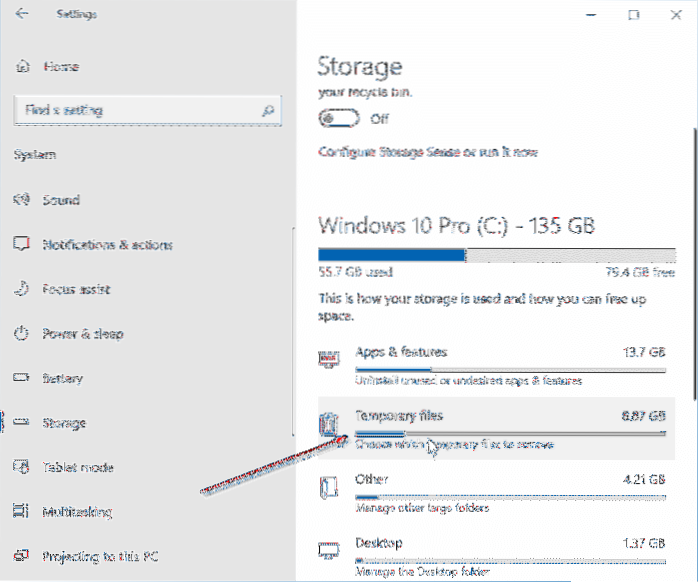Click the Focus assist moon icon
Image resolution: width=698 pixels, height=582 pixels.
[22, 290]
